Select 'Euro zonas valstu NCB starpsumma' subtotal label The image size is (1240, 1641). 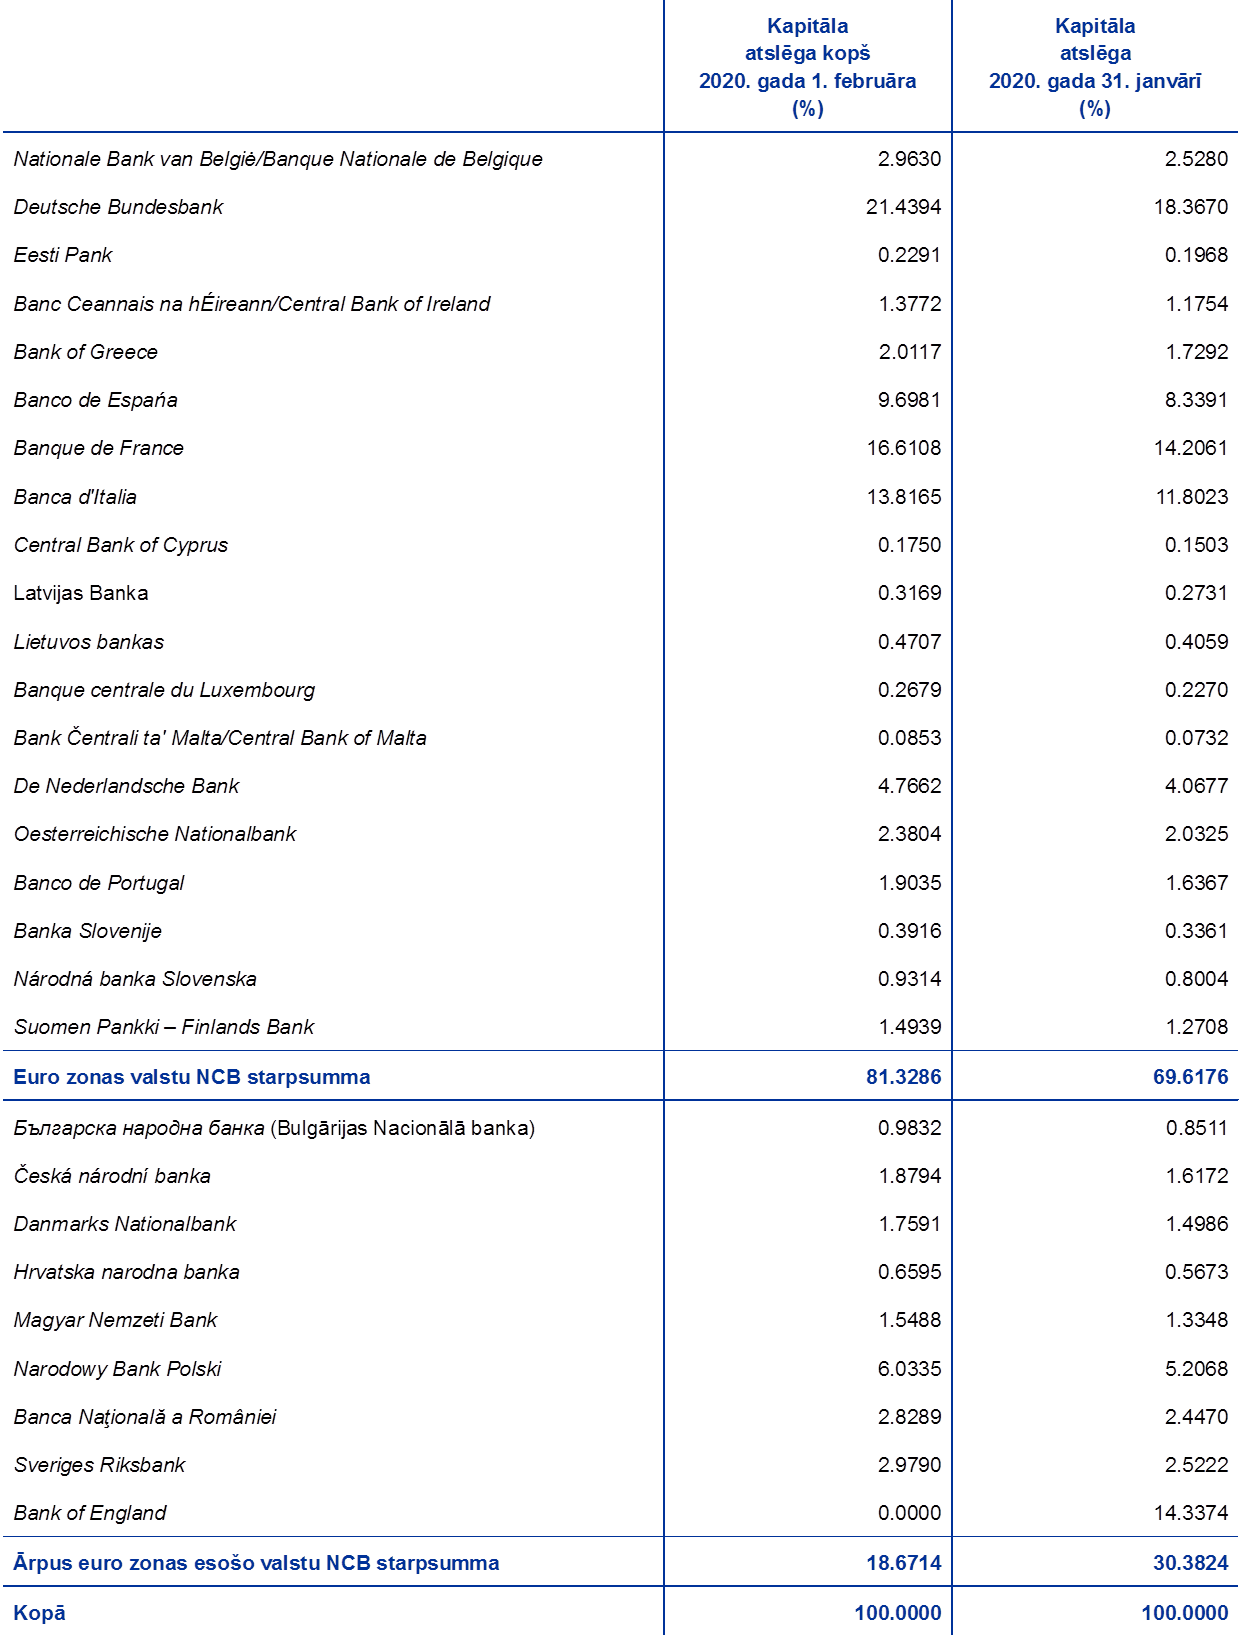(191, 1077)
